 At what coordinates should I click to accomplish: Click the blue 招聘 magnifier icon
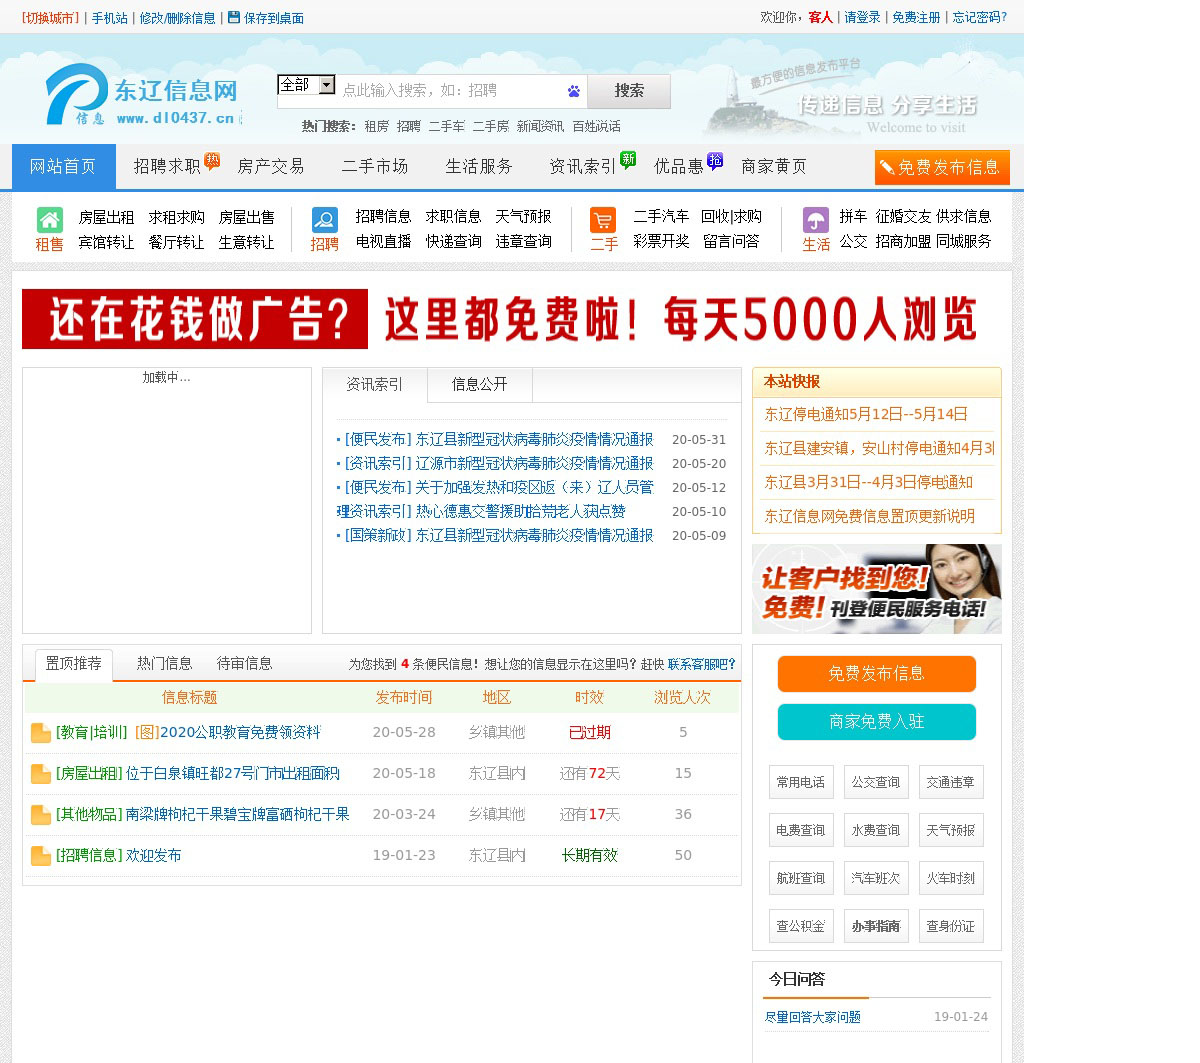coord(324,220)
